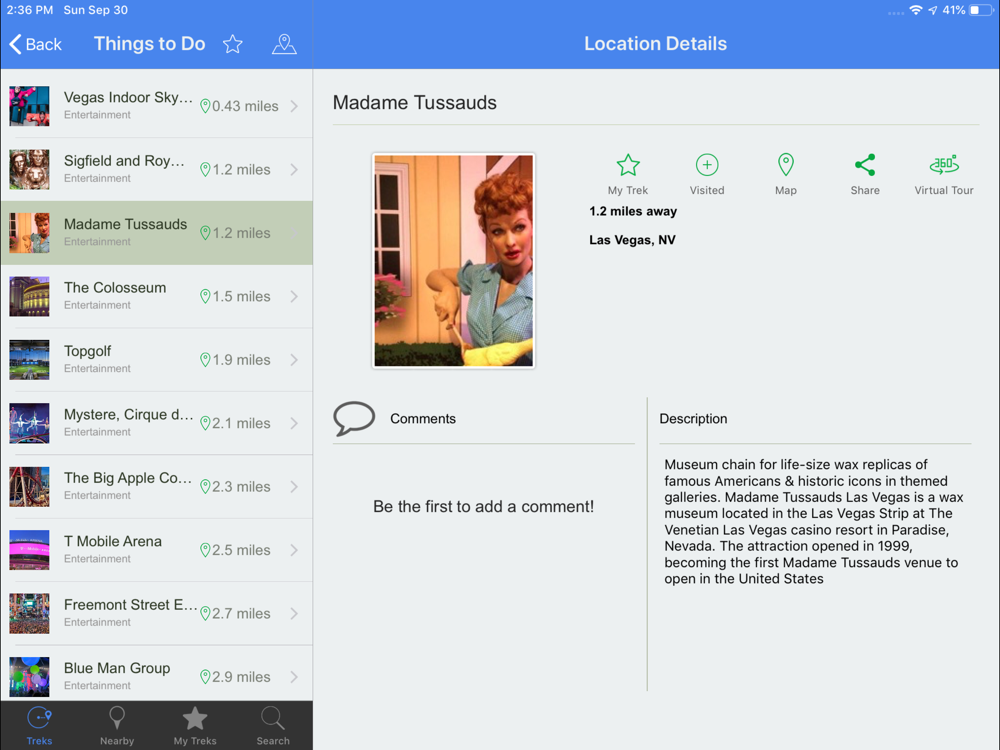
Task: Tap the battery indicator in status bar
Action: pos(981,10)
